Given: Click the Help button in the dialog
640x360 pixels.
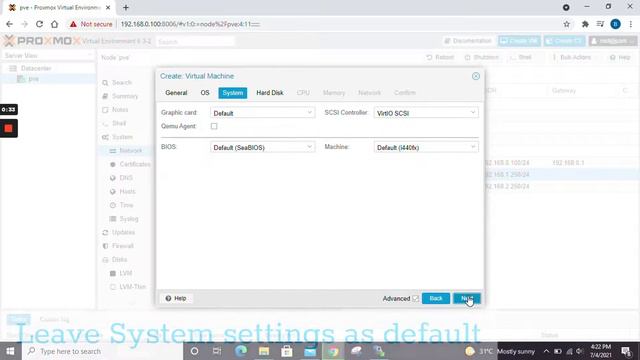Looking at the screenshot, I should 176,298.
